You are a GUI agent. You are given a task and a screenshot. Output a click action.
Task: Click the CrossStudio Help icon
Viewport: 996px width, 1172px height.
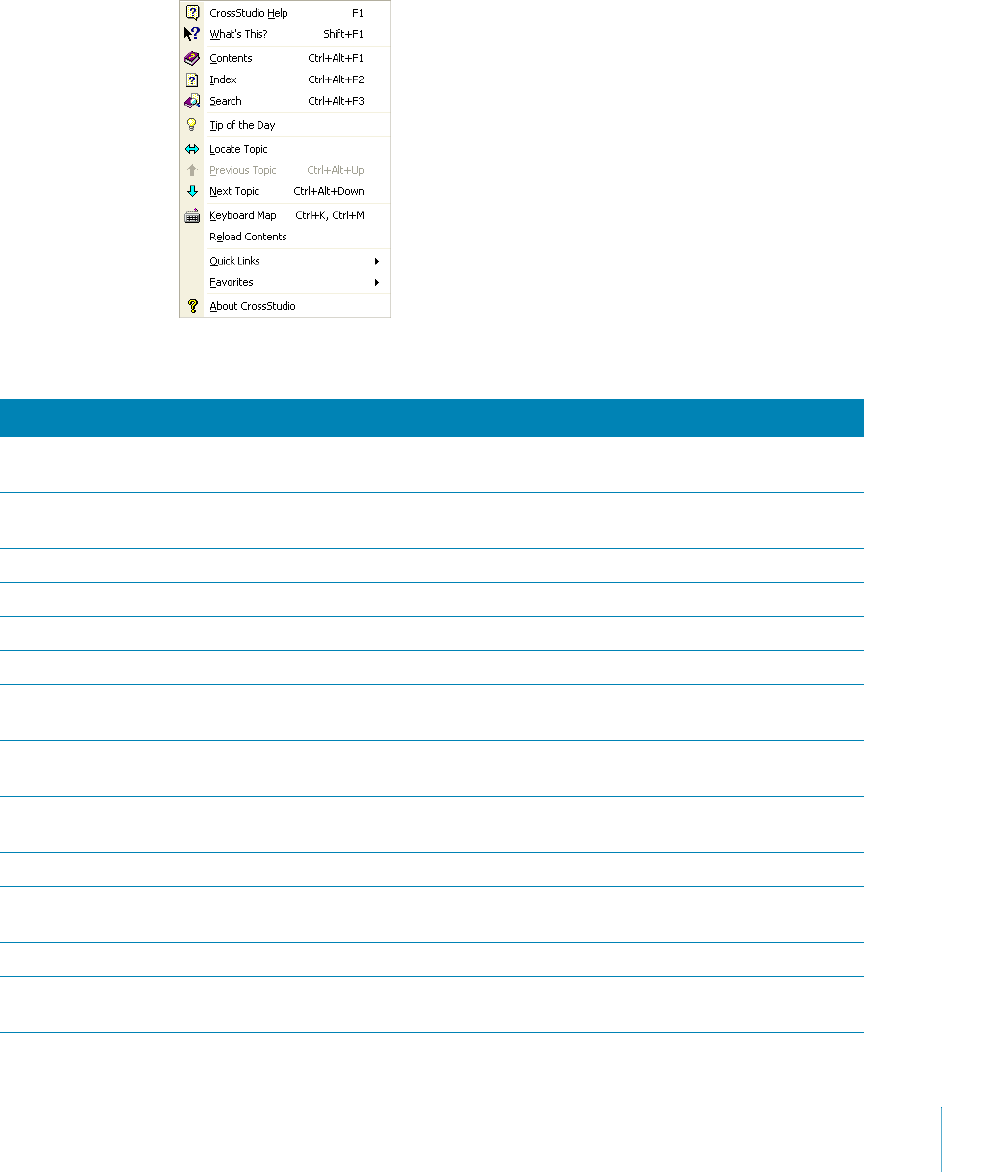tap(192, 13)
